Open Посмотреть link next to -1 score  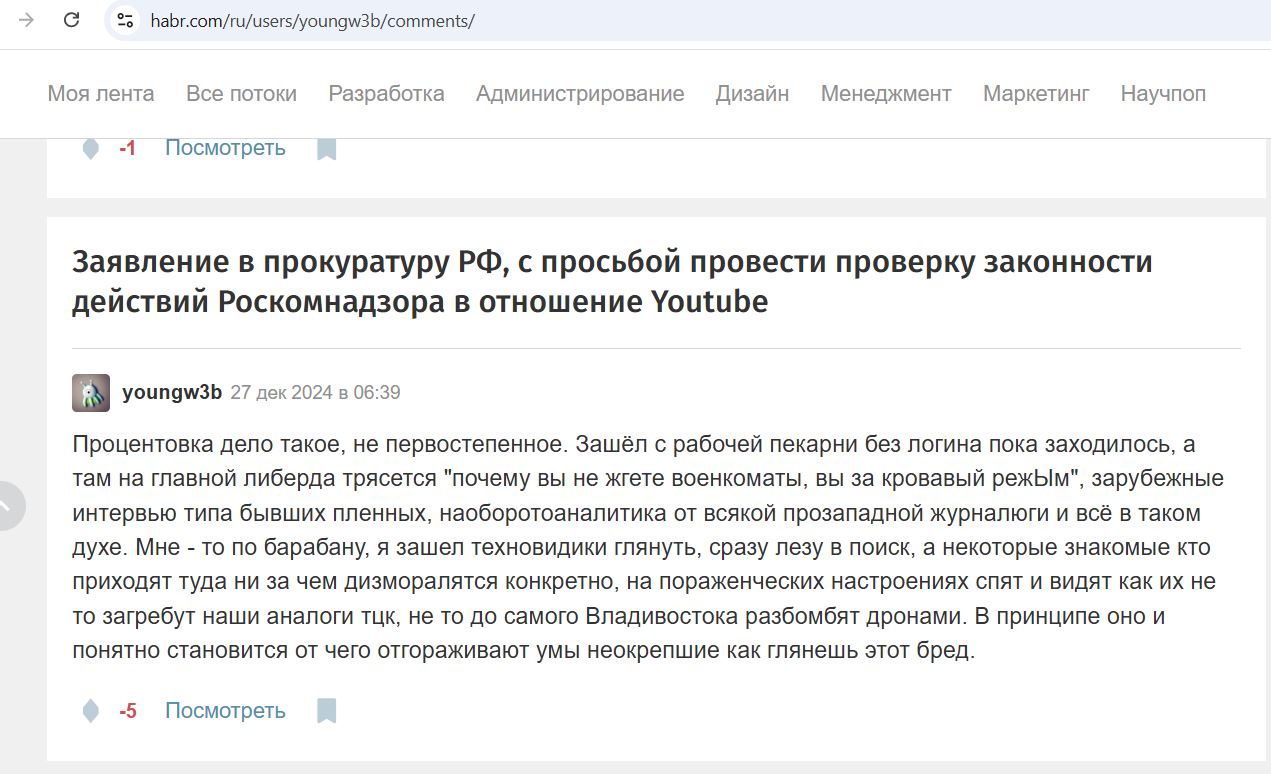pyautogui.click(x=225, y=148)
